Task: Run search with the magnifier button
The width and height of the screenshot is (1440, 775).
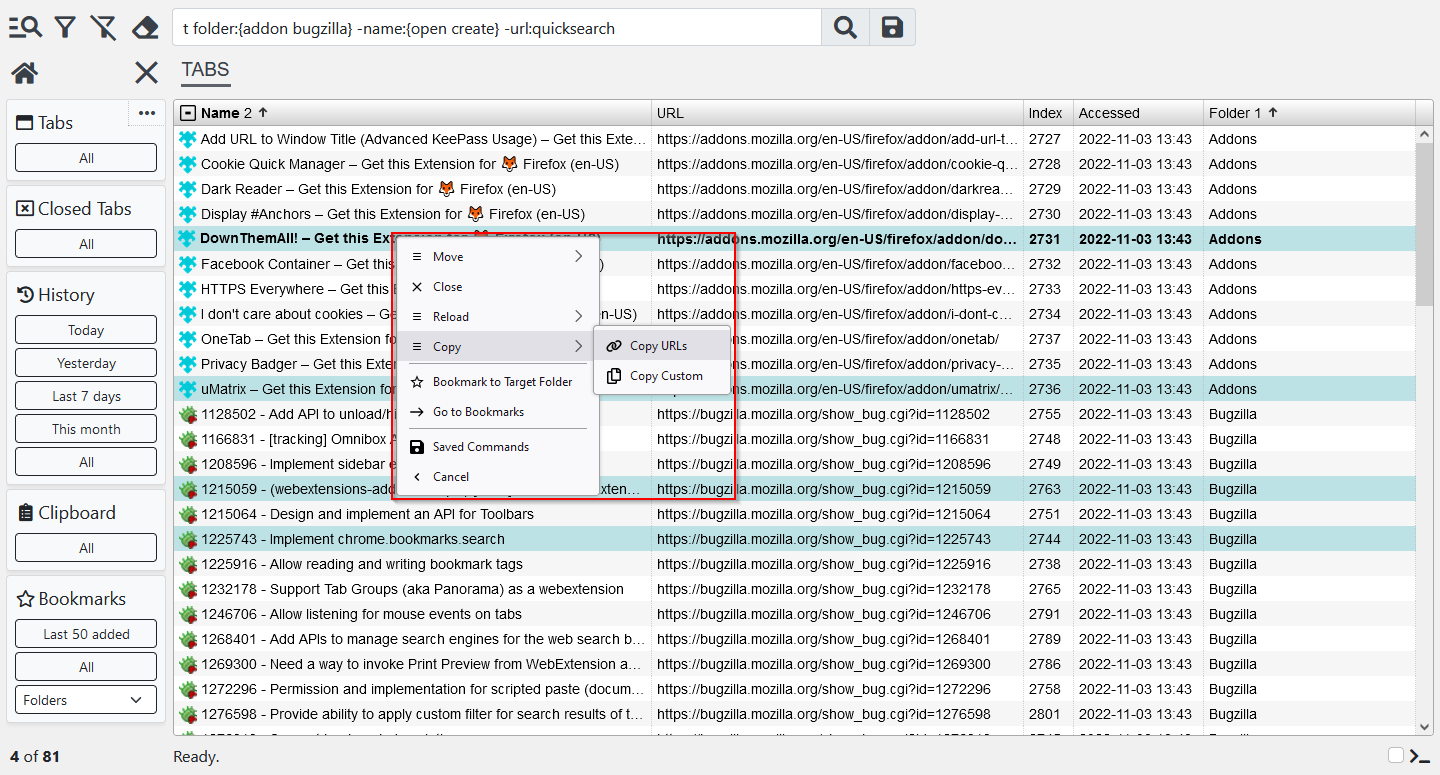Action: tap(845, 28)
